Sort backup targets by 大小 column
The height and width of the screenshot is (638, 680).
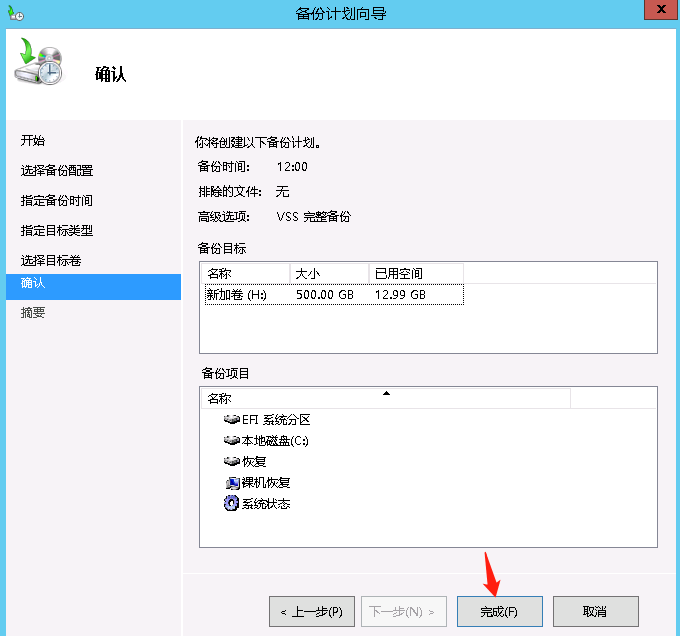coord(329,274)
